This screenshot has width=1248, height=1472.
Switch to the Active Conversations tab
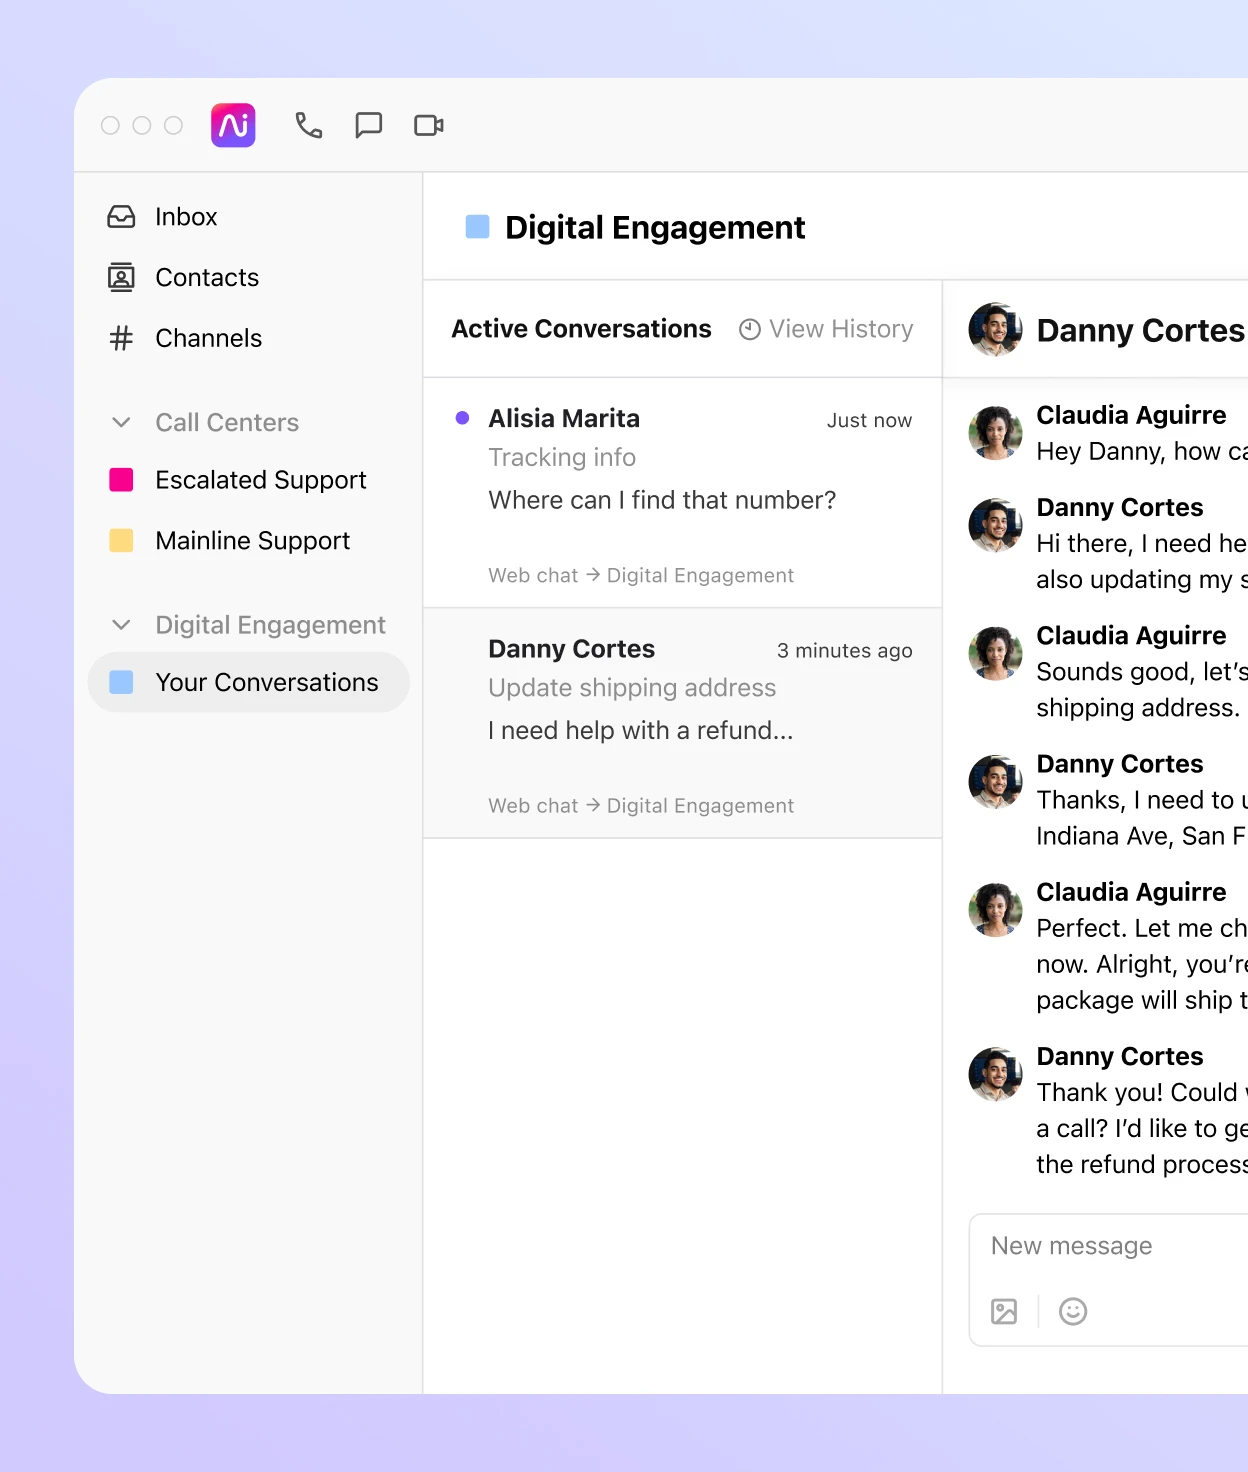581,328
